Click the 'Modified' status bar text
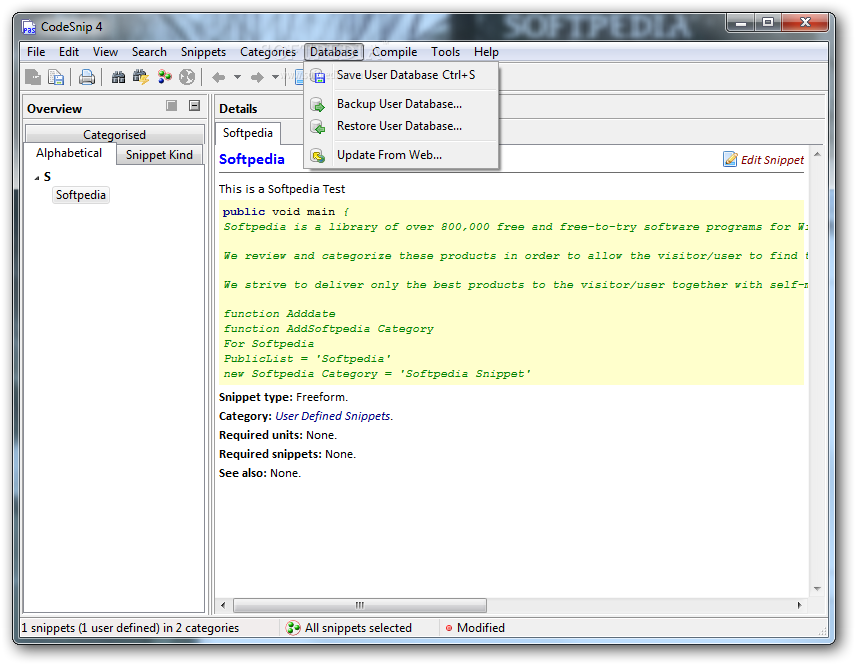856x665 pixels. [x=481, y=628]
